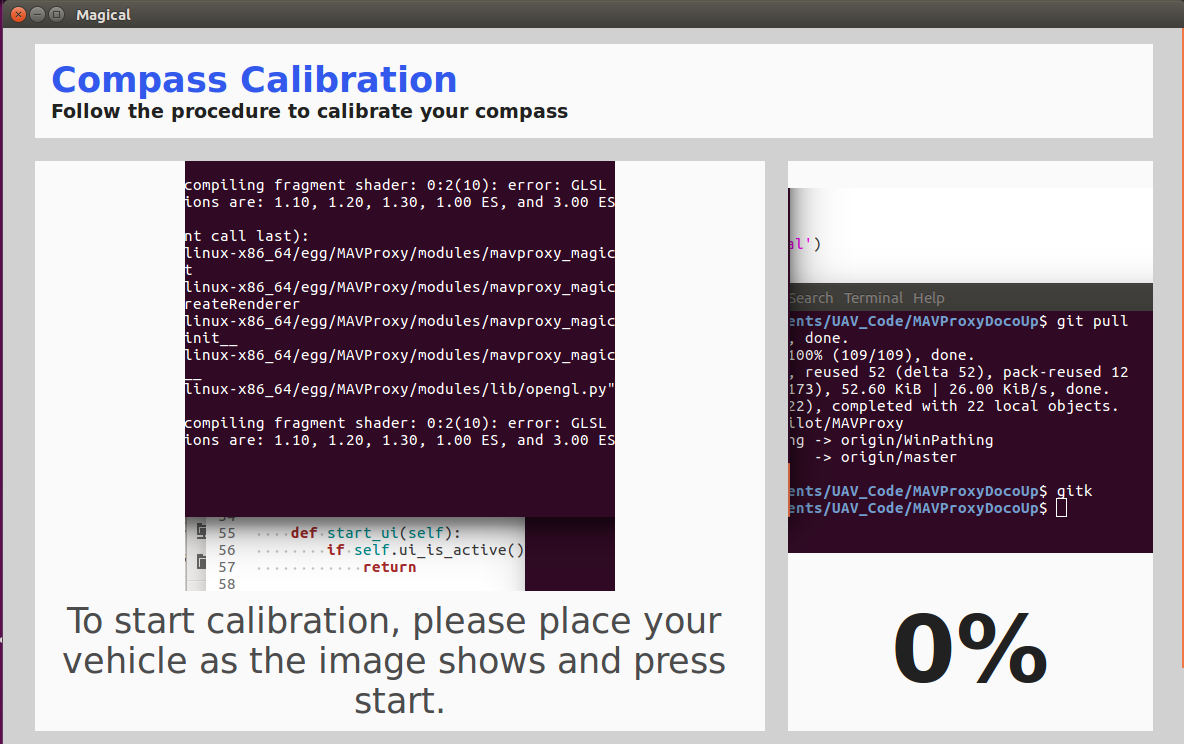Click the vehicle orientation image in left panel
Image resolution: width=1184 pixels, height=744 pixels.
pos(399,375)
